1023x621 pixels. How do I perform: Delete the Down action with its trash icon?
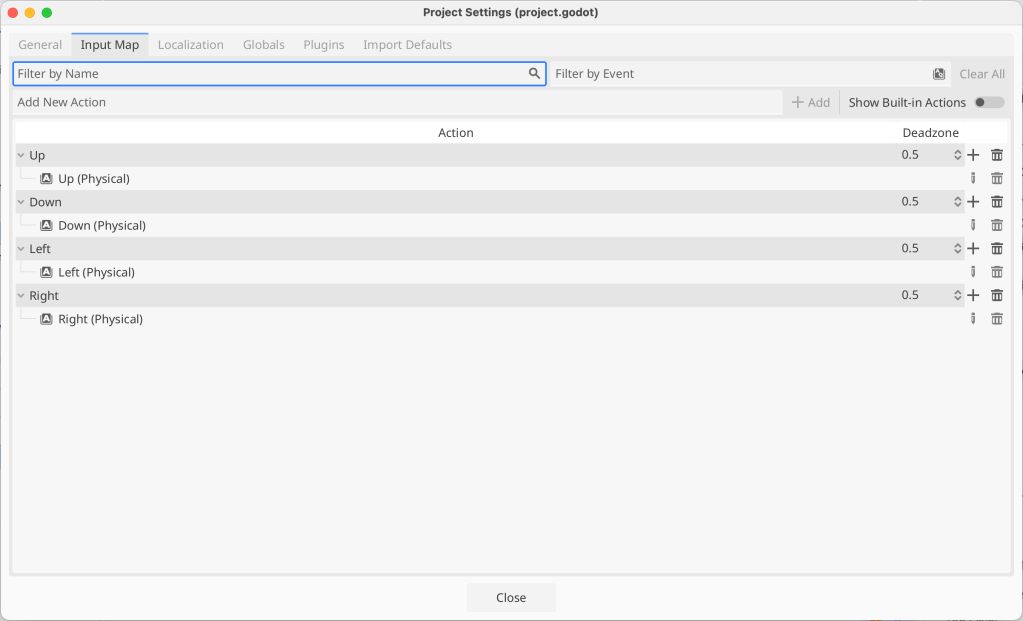click(x=997, y=202)
